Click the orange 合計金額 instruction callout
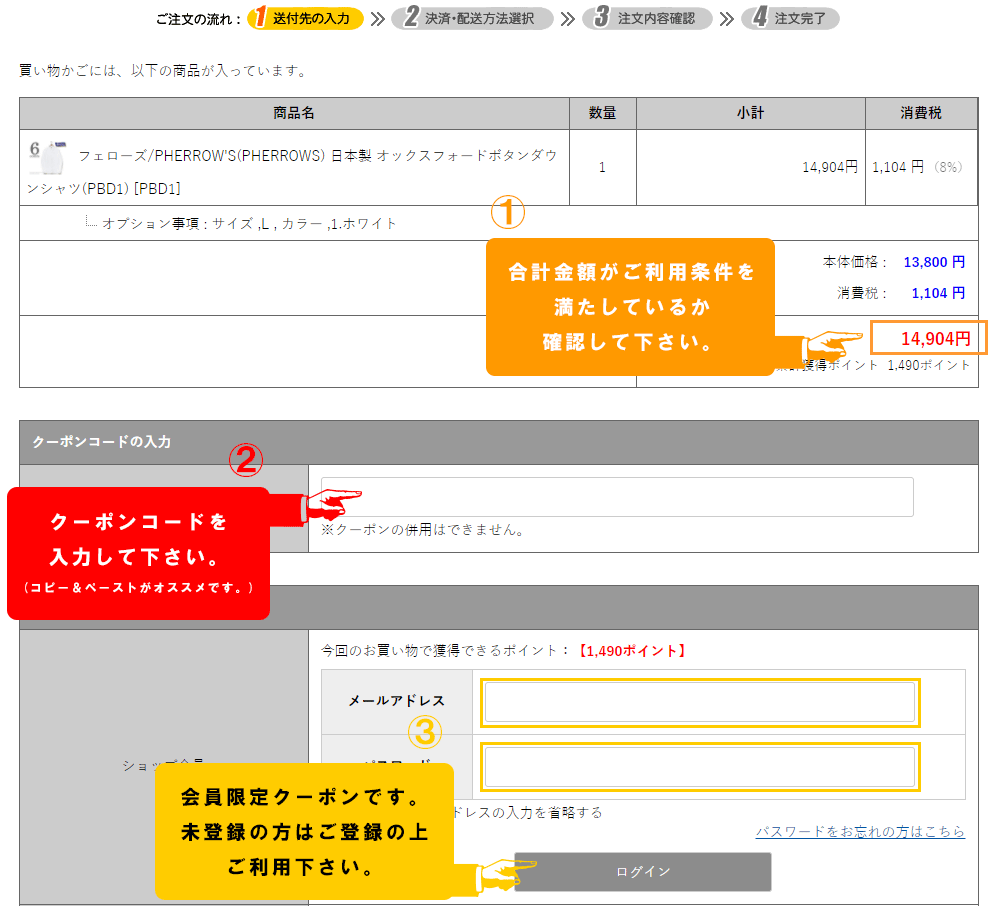This screenshot has width=994, height=911. (x=630, y=307)
